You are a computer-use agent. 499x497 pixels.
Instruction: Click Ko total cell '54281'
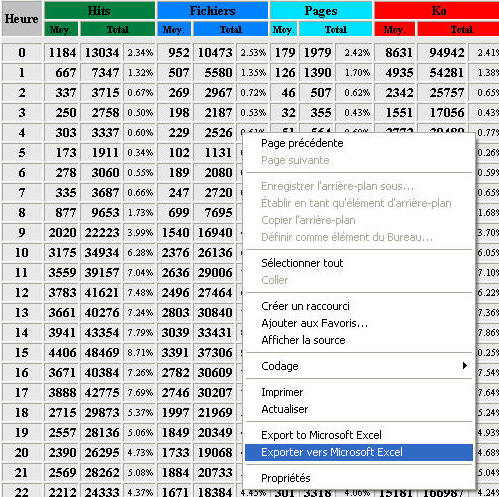[x=443, y=73]
